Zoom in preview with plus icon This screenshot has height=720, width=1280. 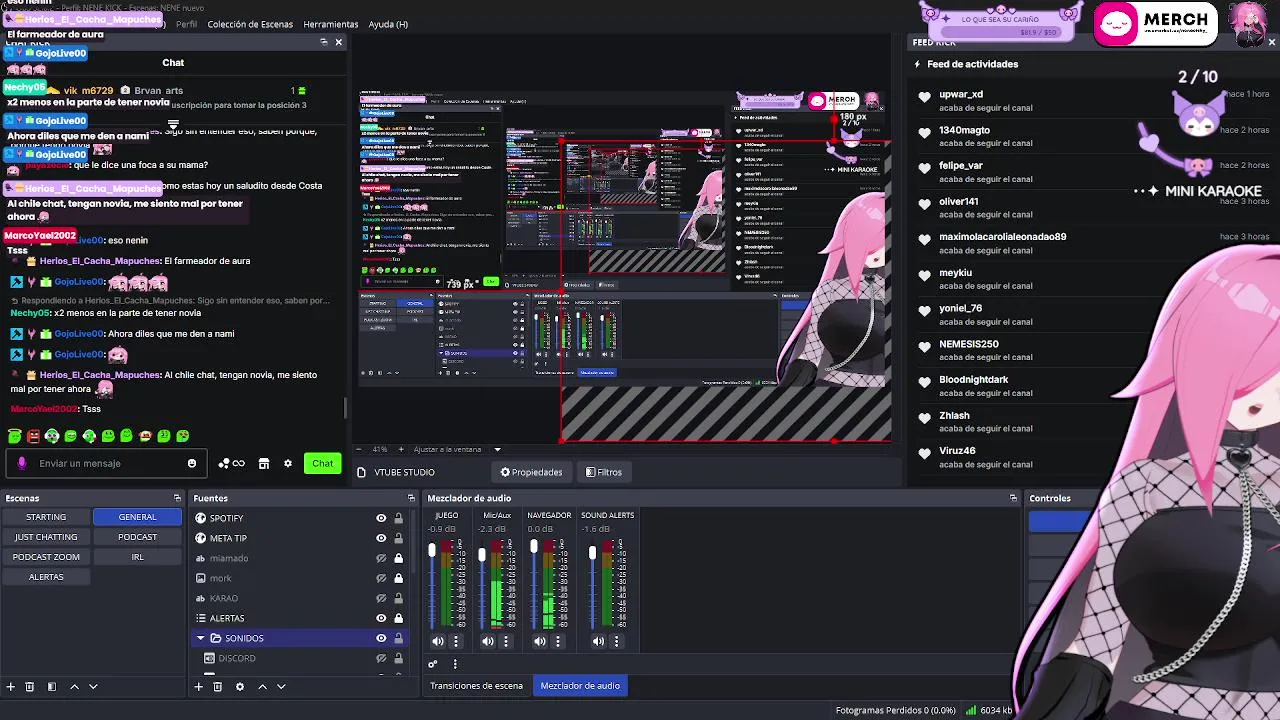coord(401,449)
